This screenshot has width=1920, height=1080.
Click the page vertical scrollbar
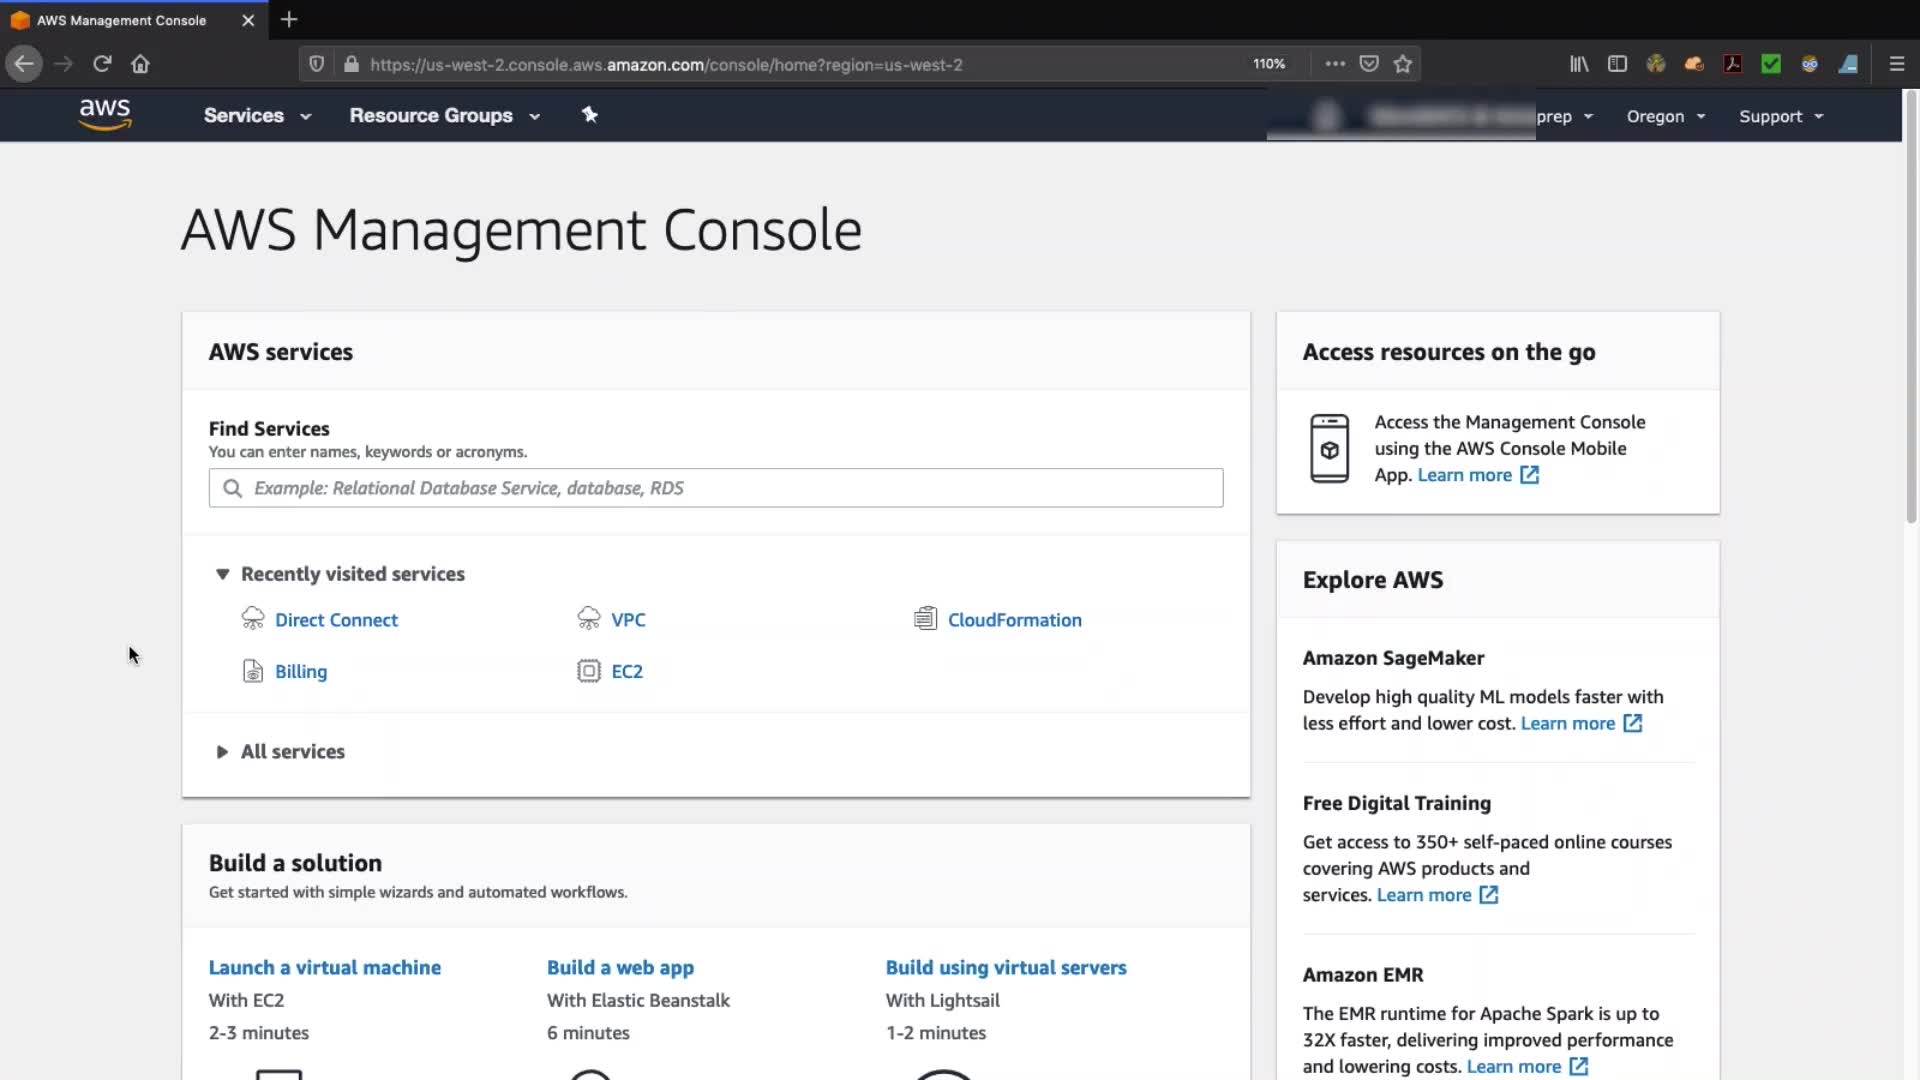pos(1911,300)
